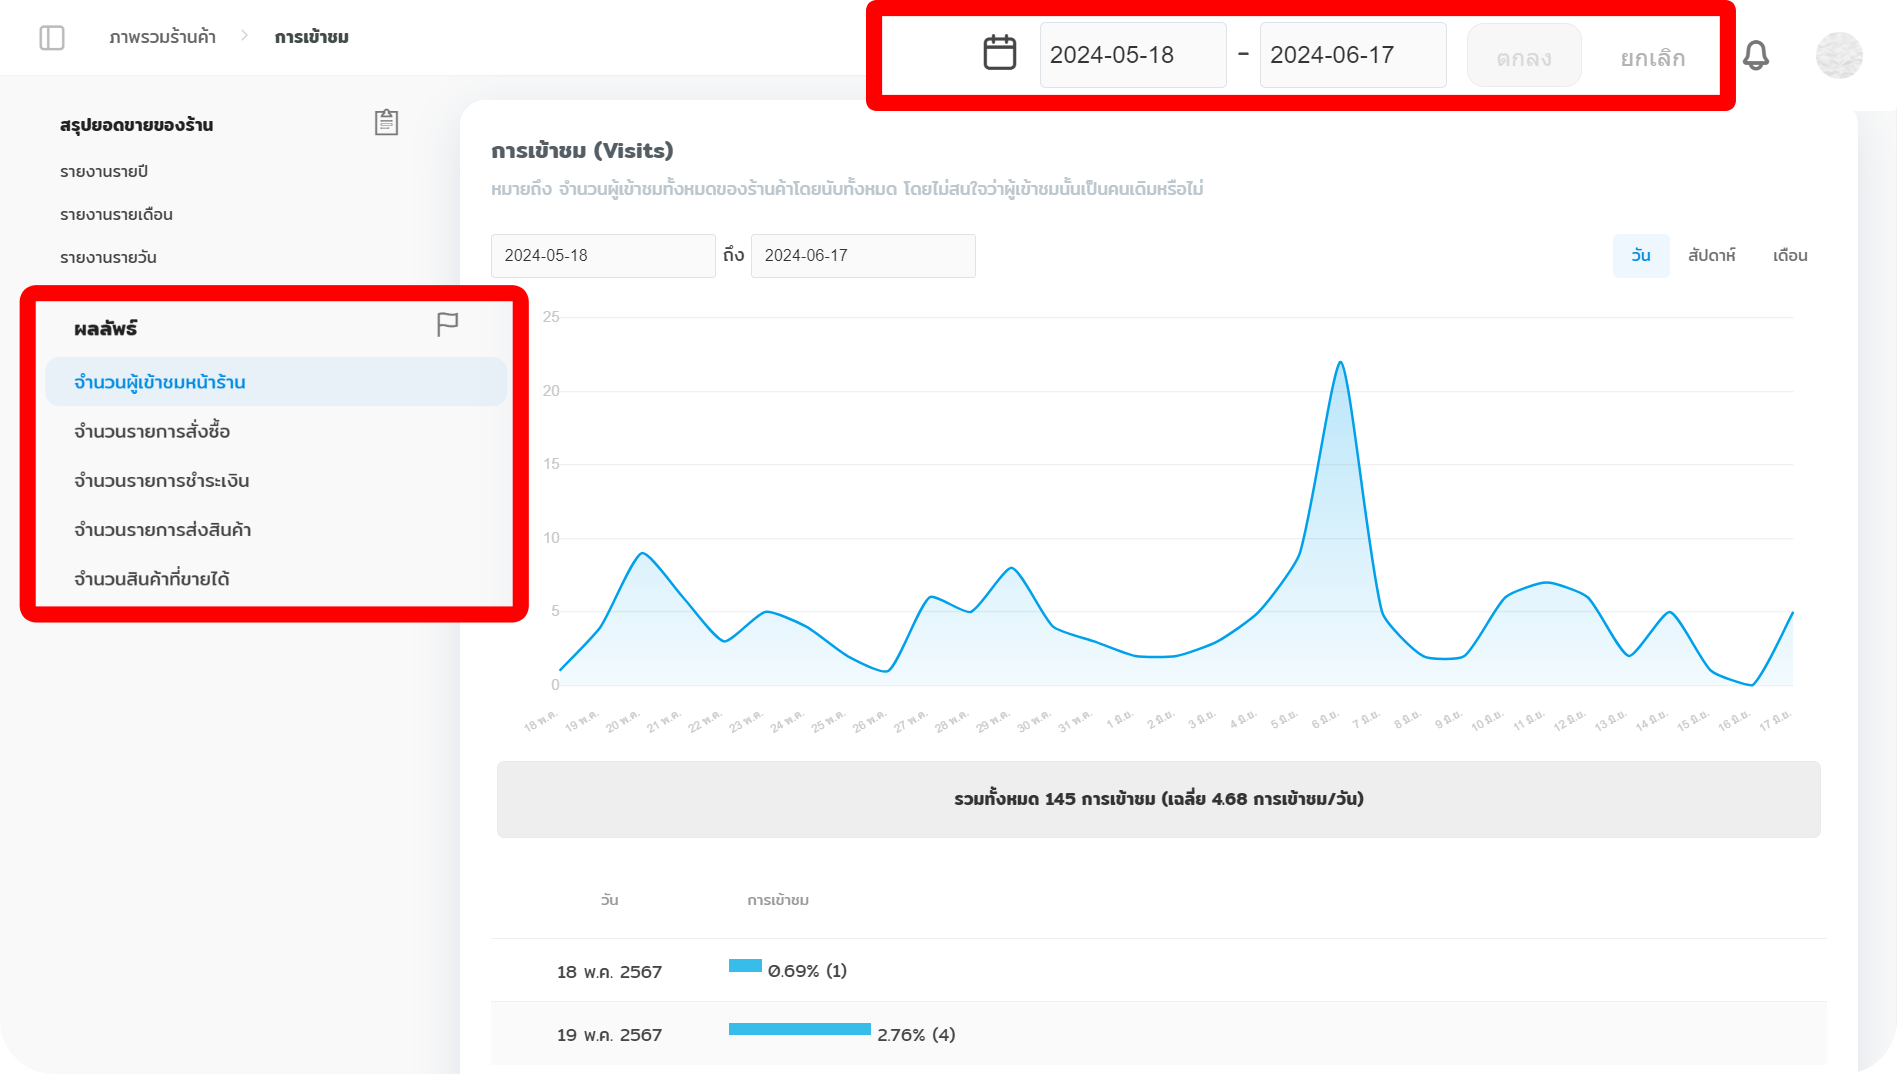Go to ภาพรวมร้านค้า breadcrumb link
Screen dimensions: 1897x1074
(x=162, y=37)
